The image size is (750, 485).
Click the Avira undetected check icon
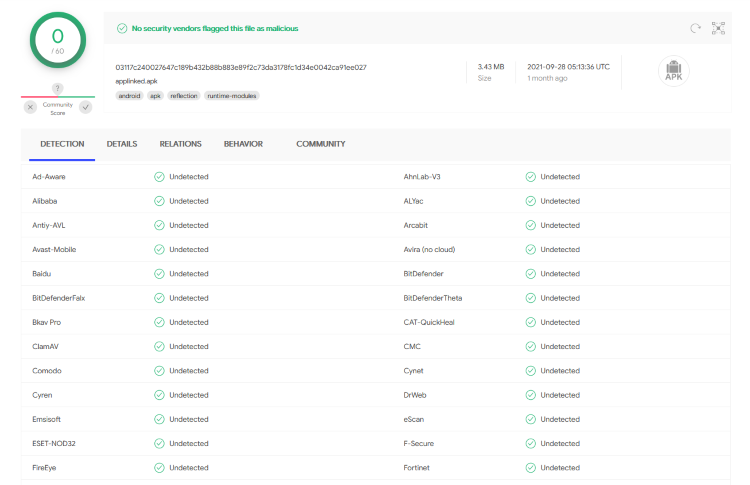(x=530, y=249)
